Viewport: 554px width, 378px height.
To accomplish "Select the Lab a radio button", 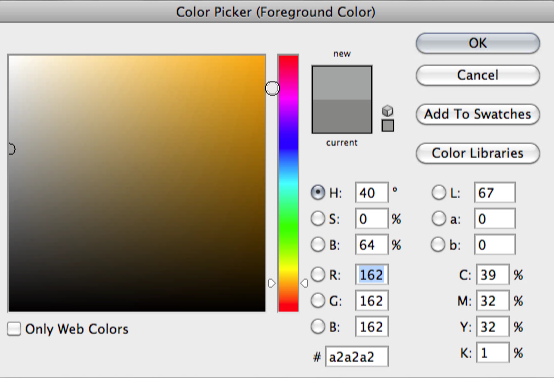I will coord(438,219).
